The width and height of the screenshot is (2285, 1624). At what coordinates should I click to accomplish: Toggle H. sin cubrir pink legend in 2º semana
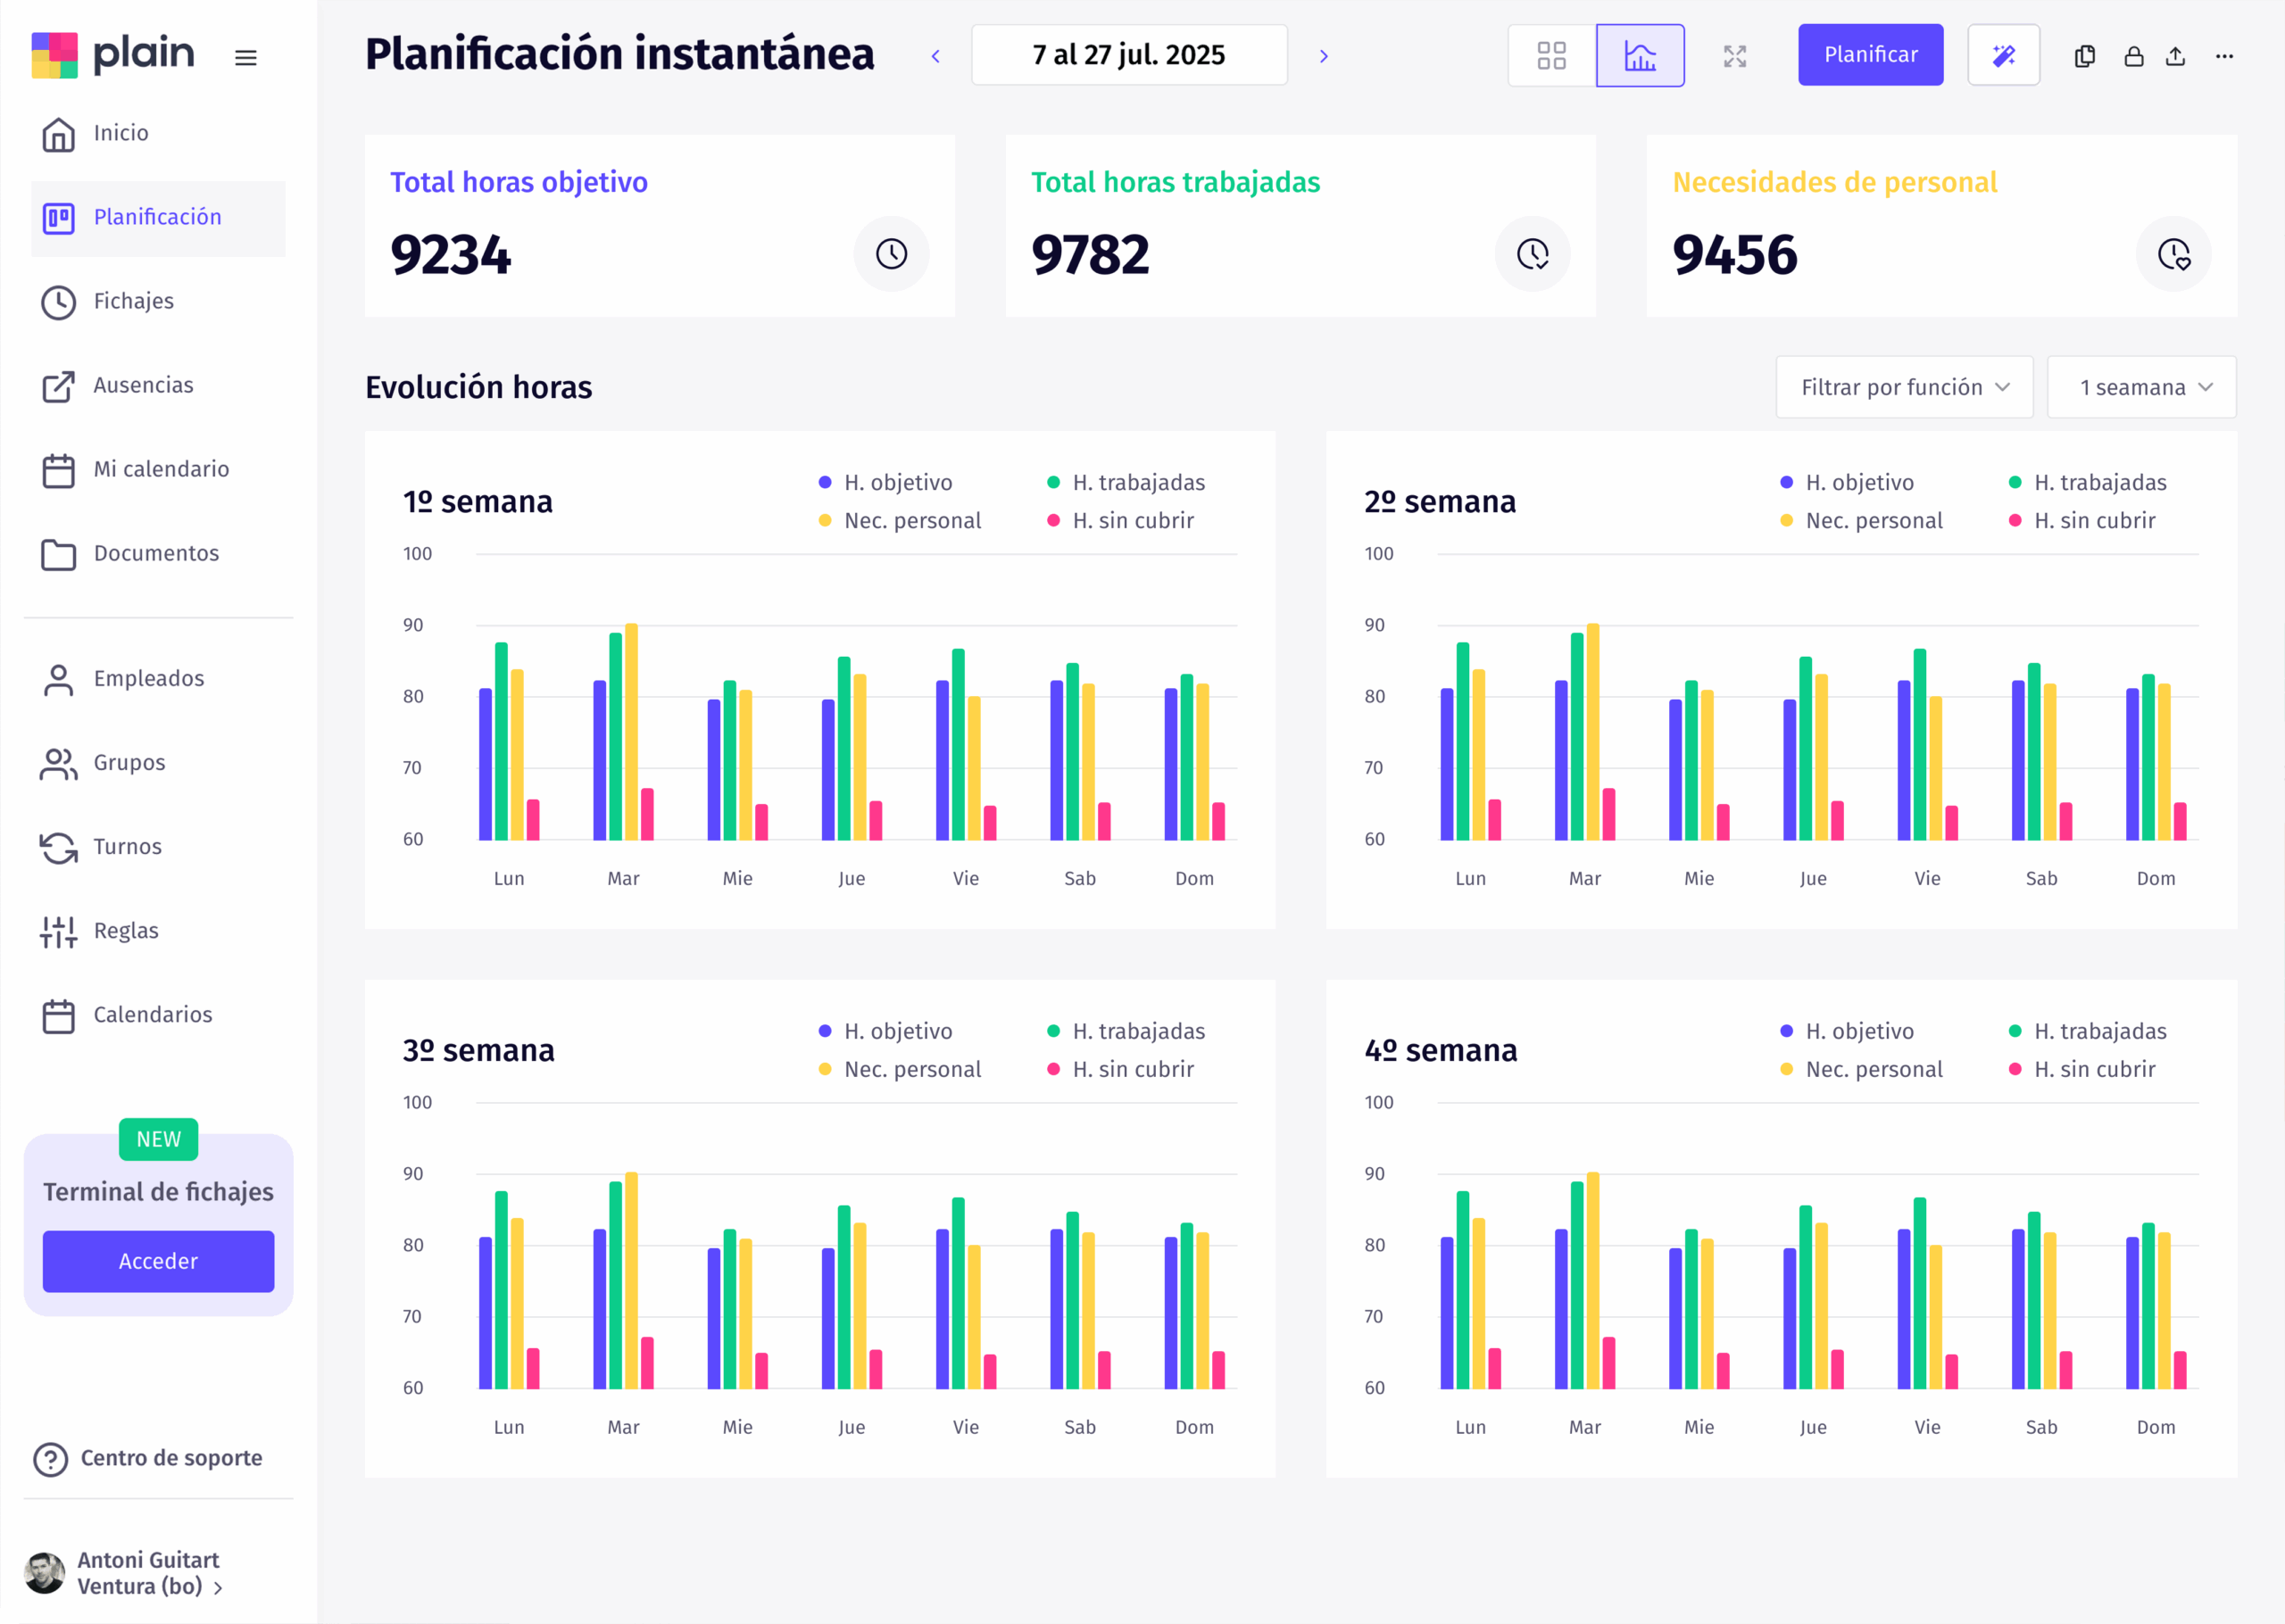coord(2082,520)
